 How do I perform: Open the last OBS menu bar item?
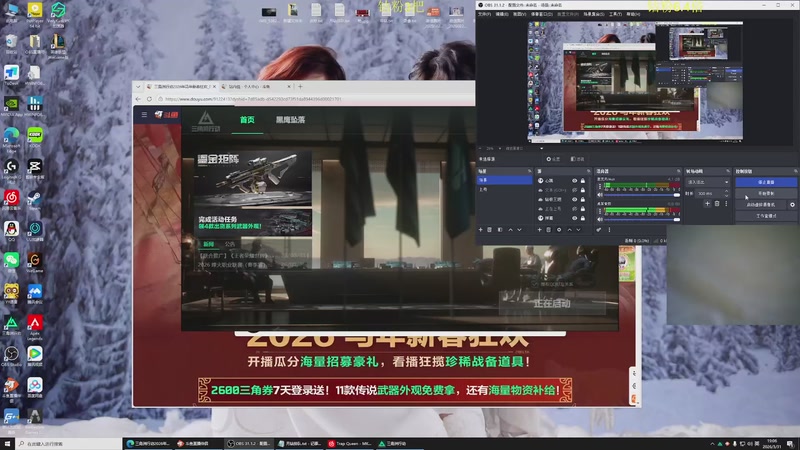tap(633, 14)
